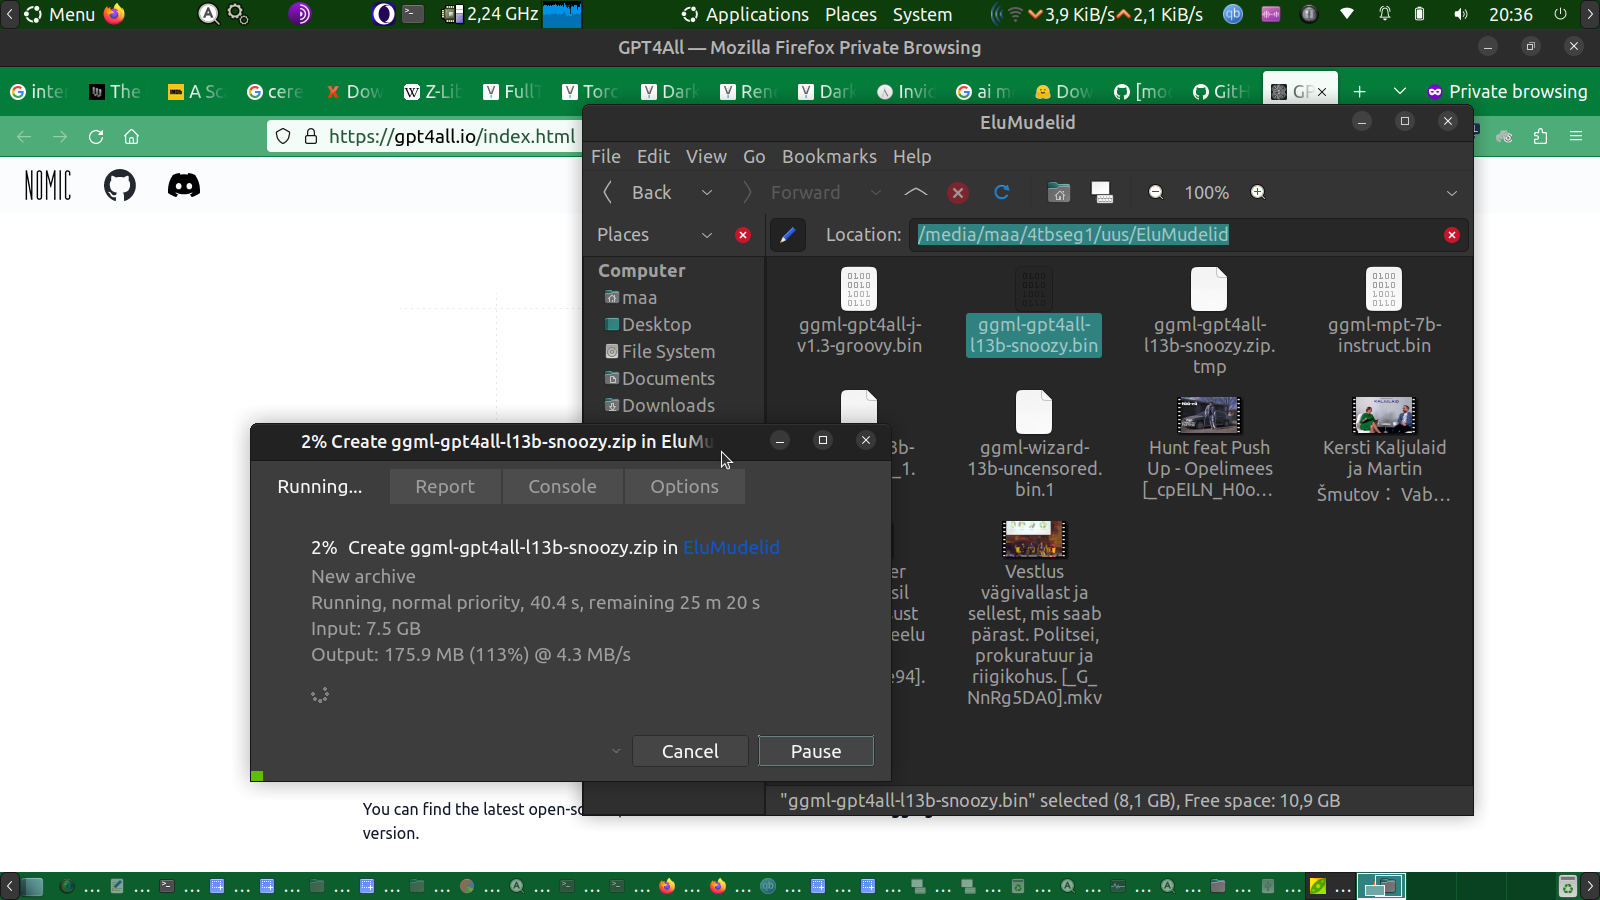Select ggml-gpt4all-l13b-snoozy.zip.tmp file icon
1600x900 pixels.
tap(1209, 289)
